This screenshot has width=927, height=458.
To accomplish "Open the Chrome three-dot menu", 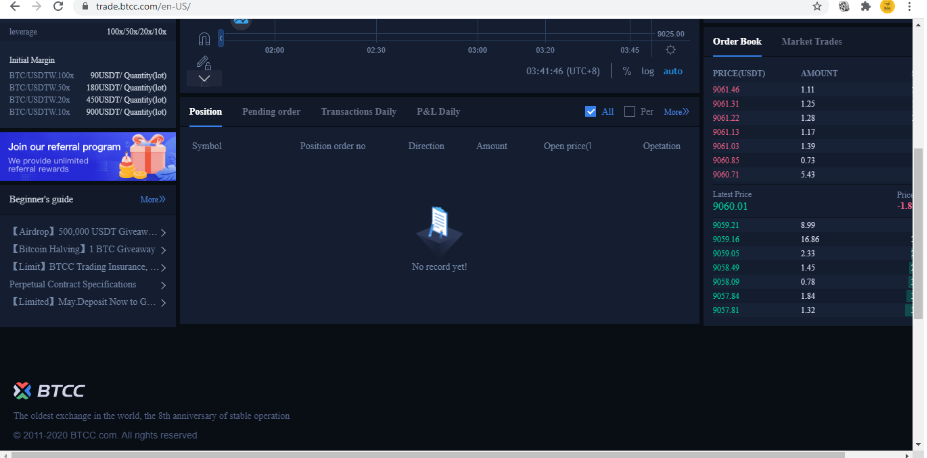I will coord(909,7).
